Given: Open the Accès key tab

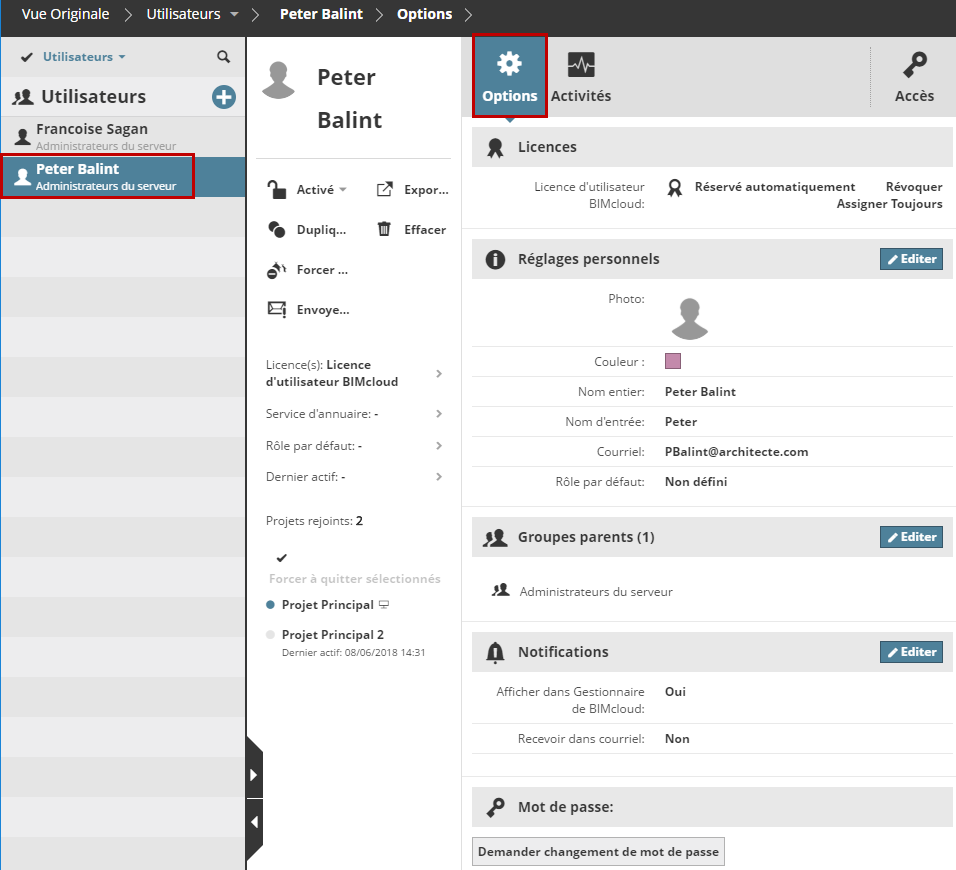Looking at the screenshot, I should pyautogui.click(x=914, y=77).
